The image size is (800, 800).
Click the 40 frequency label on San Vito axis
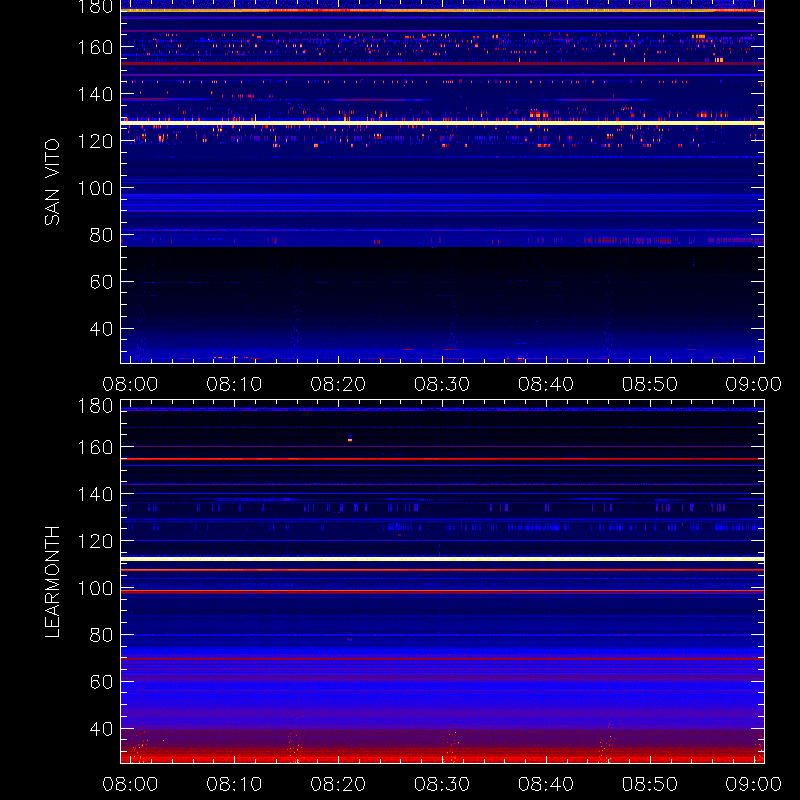point(101,329)
